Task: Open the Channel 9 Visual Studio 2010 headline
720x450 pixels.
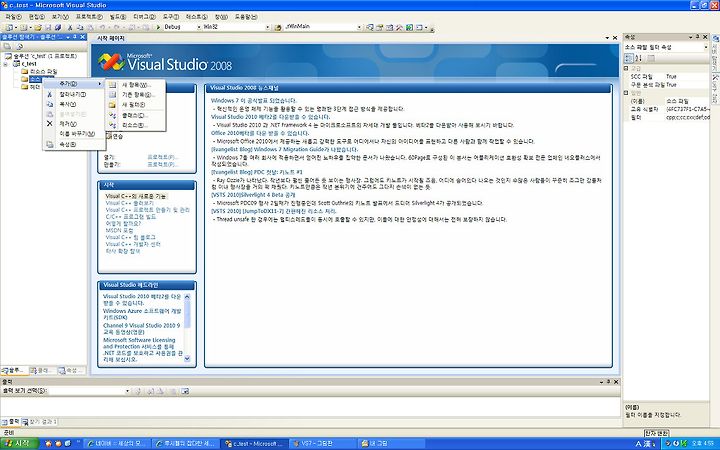Action: [x=141, y=329]
